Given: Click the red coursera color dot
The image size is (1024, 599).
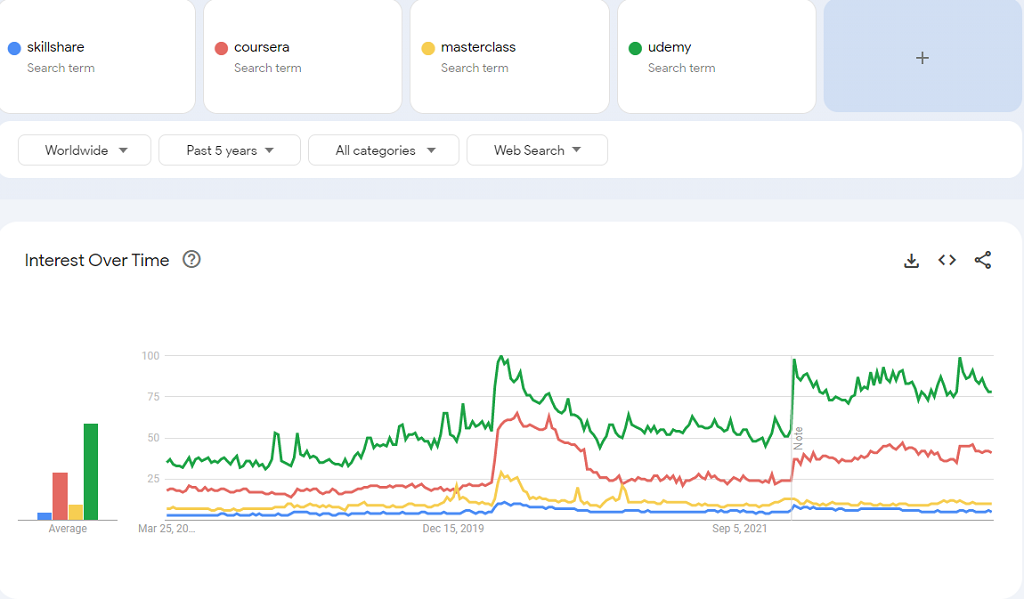Looking at the screenshot, I should pos(221,48).
